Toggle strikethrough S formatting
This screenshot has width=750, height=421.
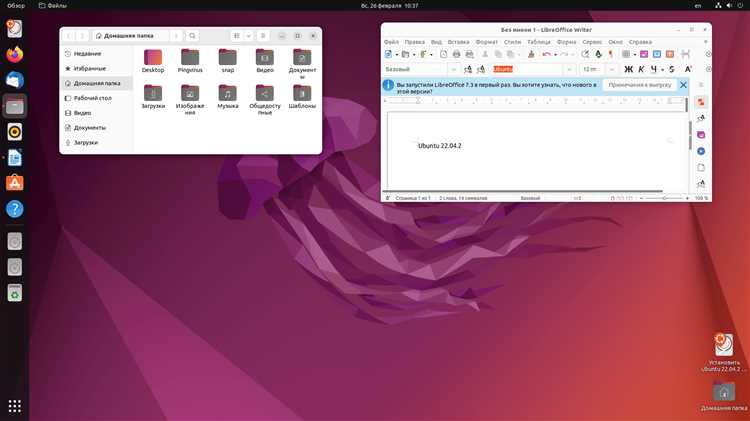pos(672,69)
